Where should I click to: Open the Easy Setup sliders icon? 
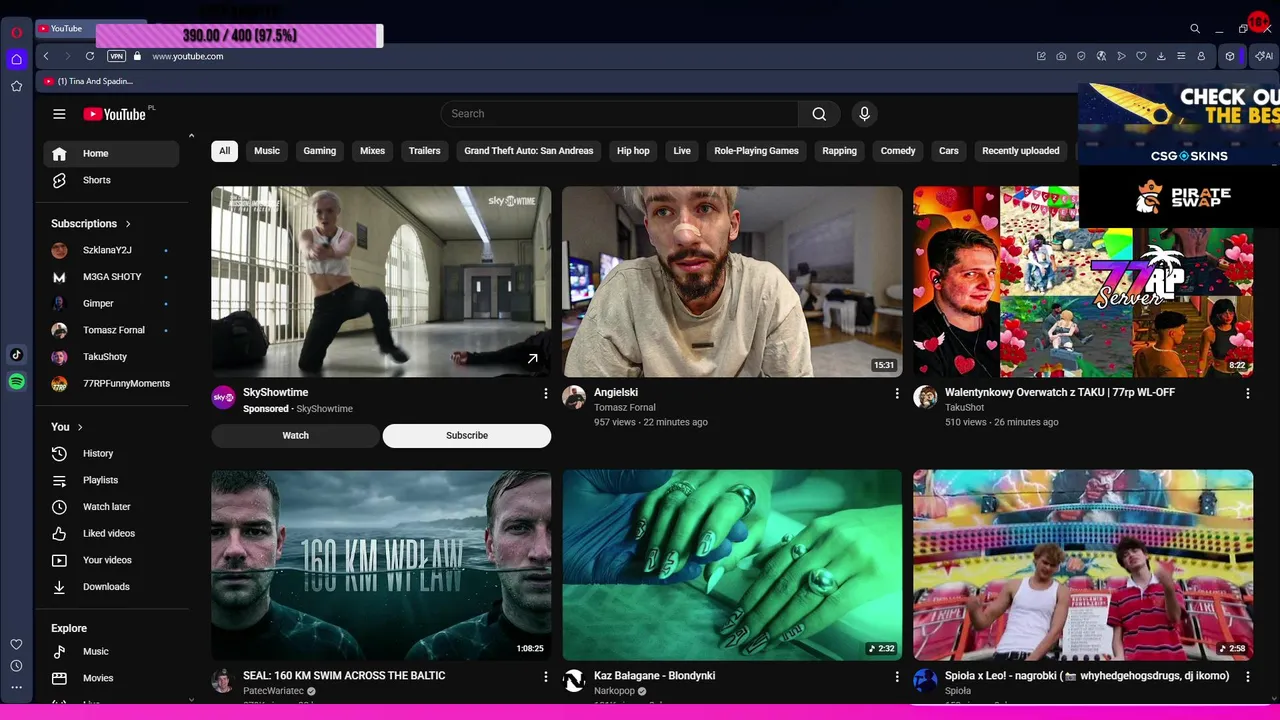click(1181, 56)
